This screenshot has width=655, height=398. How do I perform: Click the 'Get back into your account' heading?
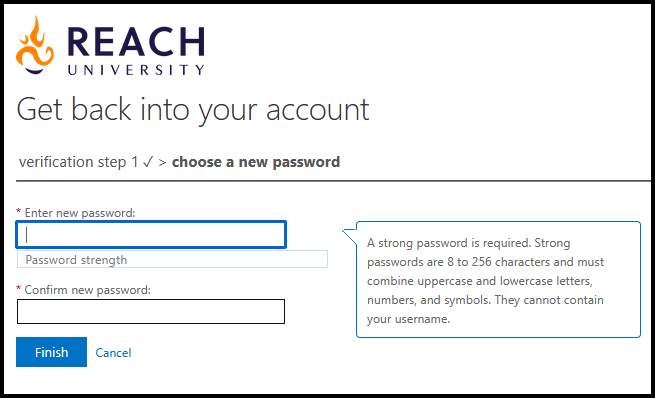193,110
